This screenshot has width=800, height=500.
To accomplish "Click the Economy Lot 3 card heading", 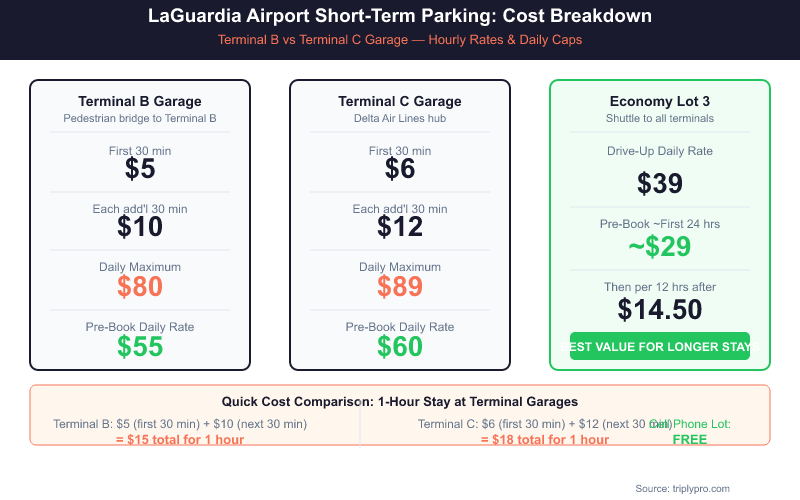I will click(x=660, y=101).
